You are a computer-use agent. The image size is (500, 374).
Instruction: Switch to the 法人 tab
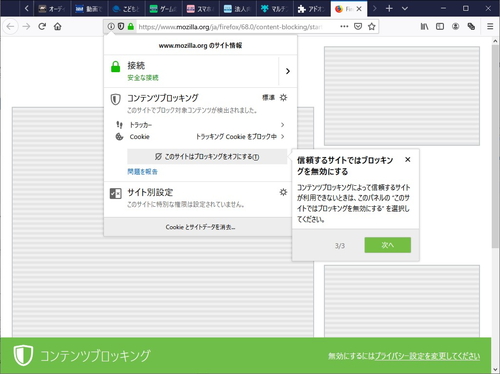coord(237,9)
